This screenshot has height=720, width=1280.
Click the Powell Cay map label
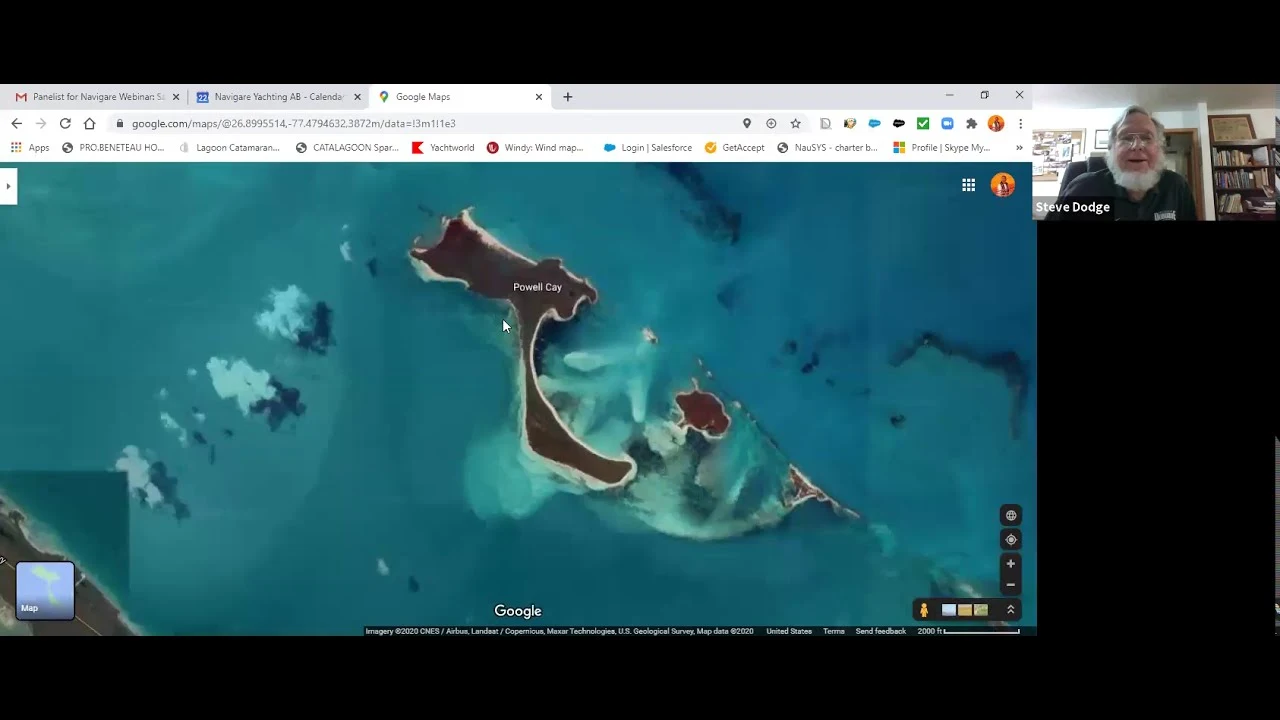537,287
